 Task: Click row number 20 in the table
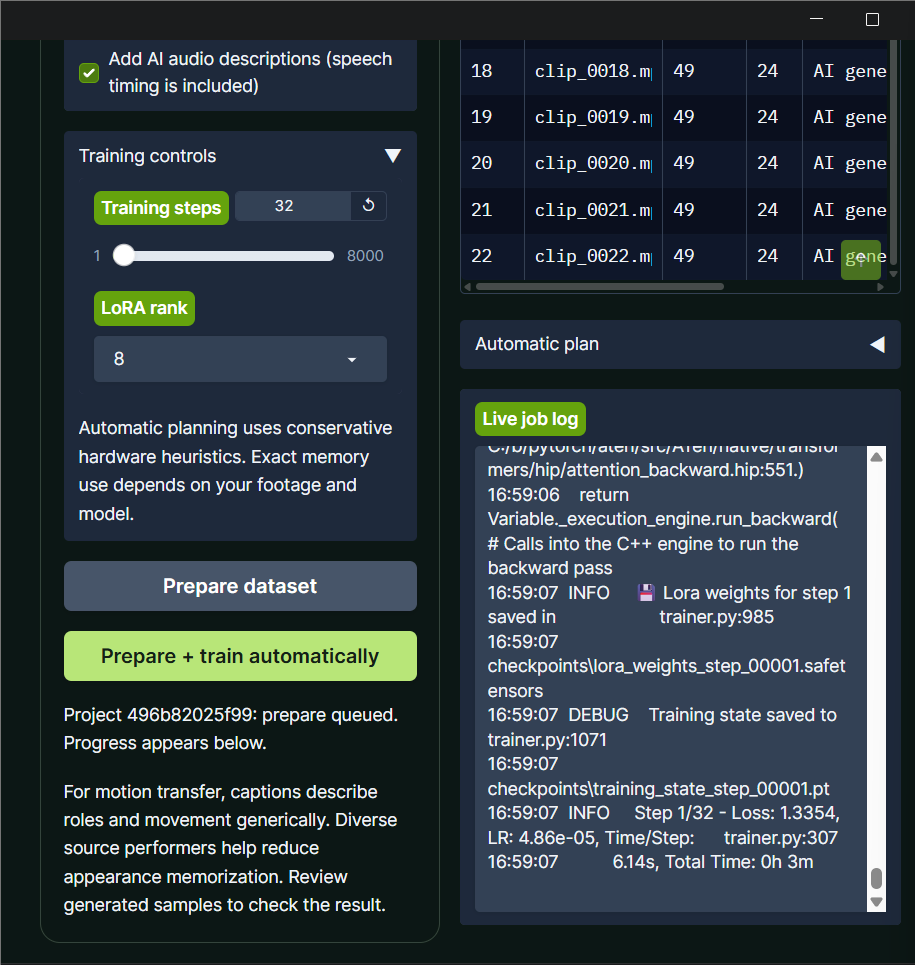(x=482, y=164)
